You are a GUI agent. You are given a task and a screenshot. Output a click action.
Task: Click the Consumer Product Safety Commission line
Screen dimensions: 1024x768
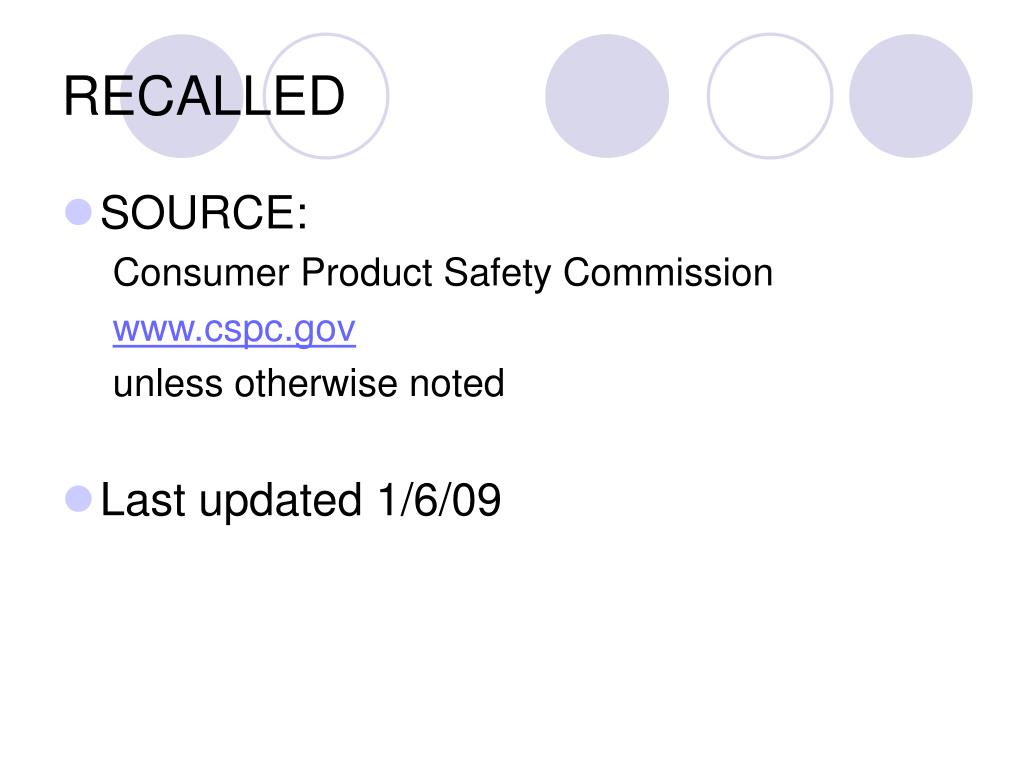pos(443,273)
